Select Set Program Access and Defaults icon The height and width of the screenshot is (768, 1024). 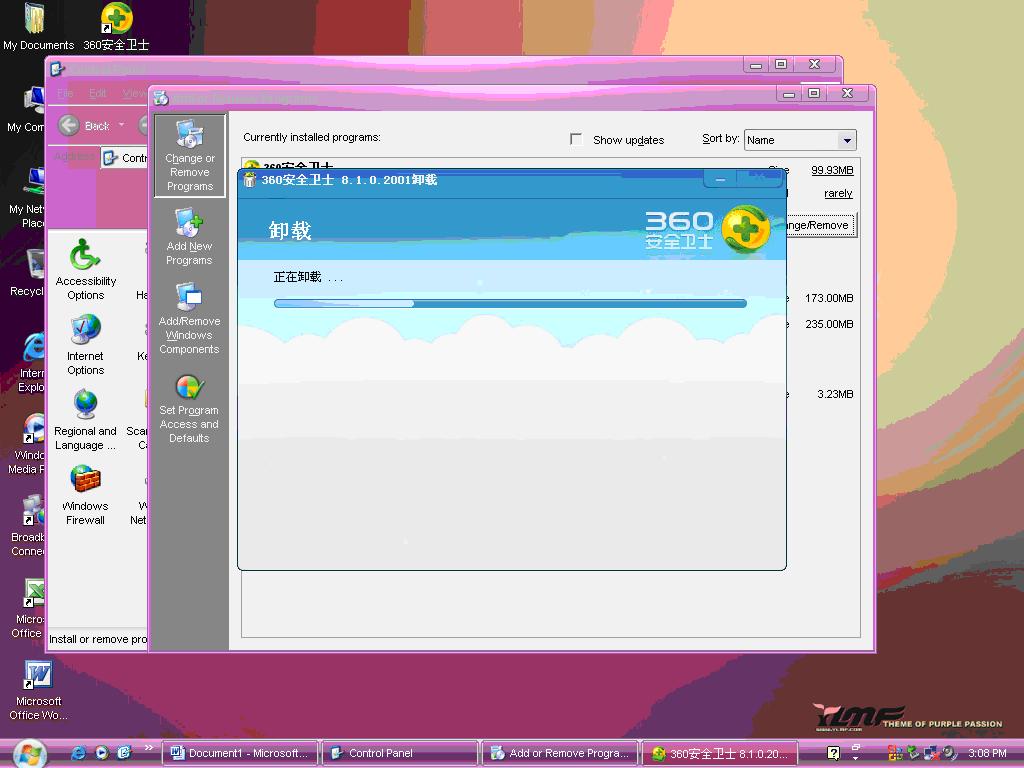[189, 409]
